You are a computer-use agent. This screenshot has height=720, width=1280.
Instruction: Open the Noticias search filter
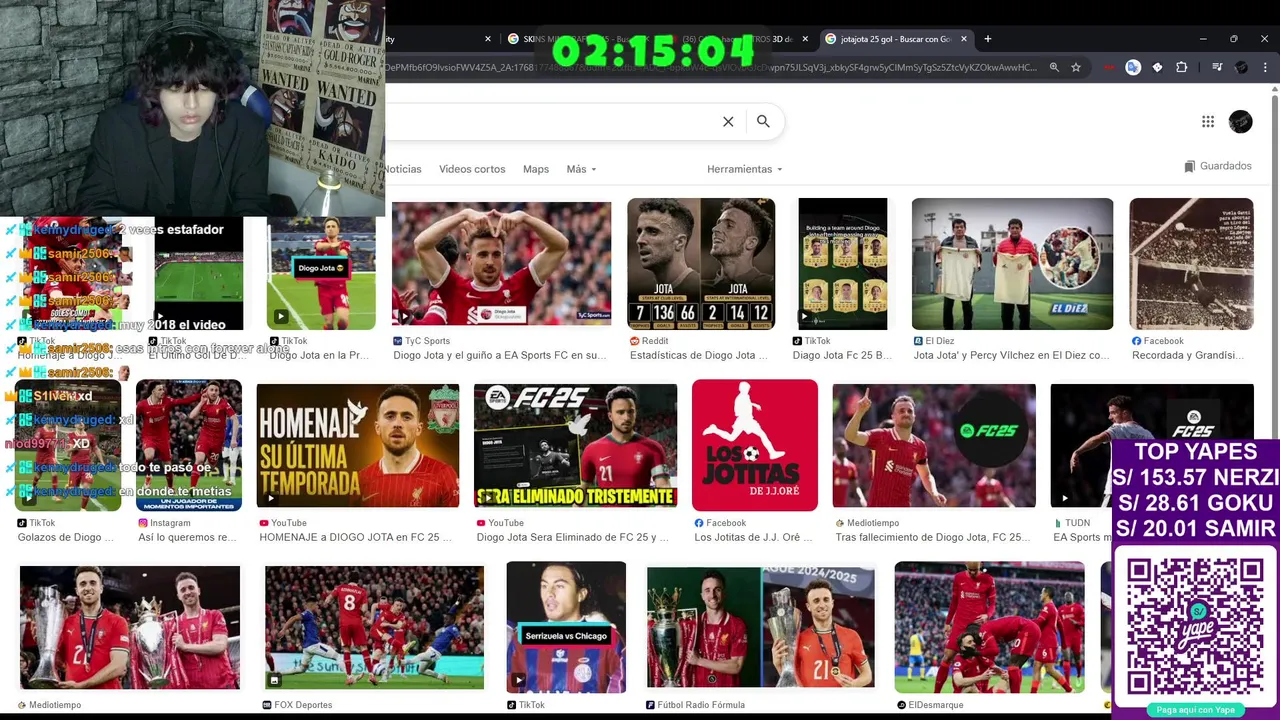click(x=404, y=169)
